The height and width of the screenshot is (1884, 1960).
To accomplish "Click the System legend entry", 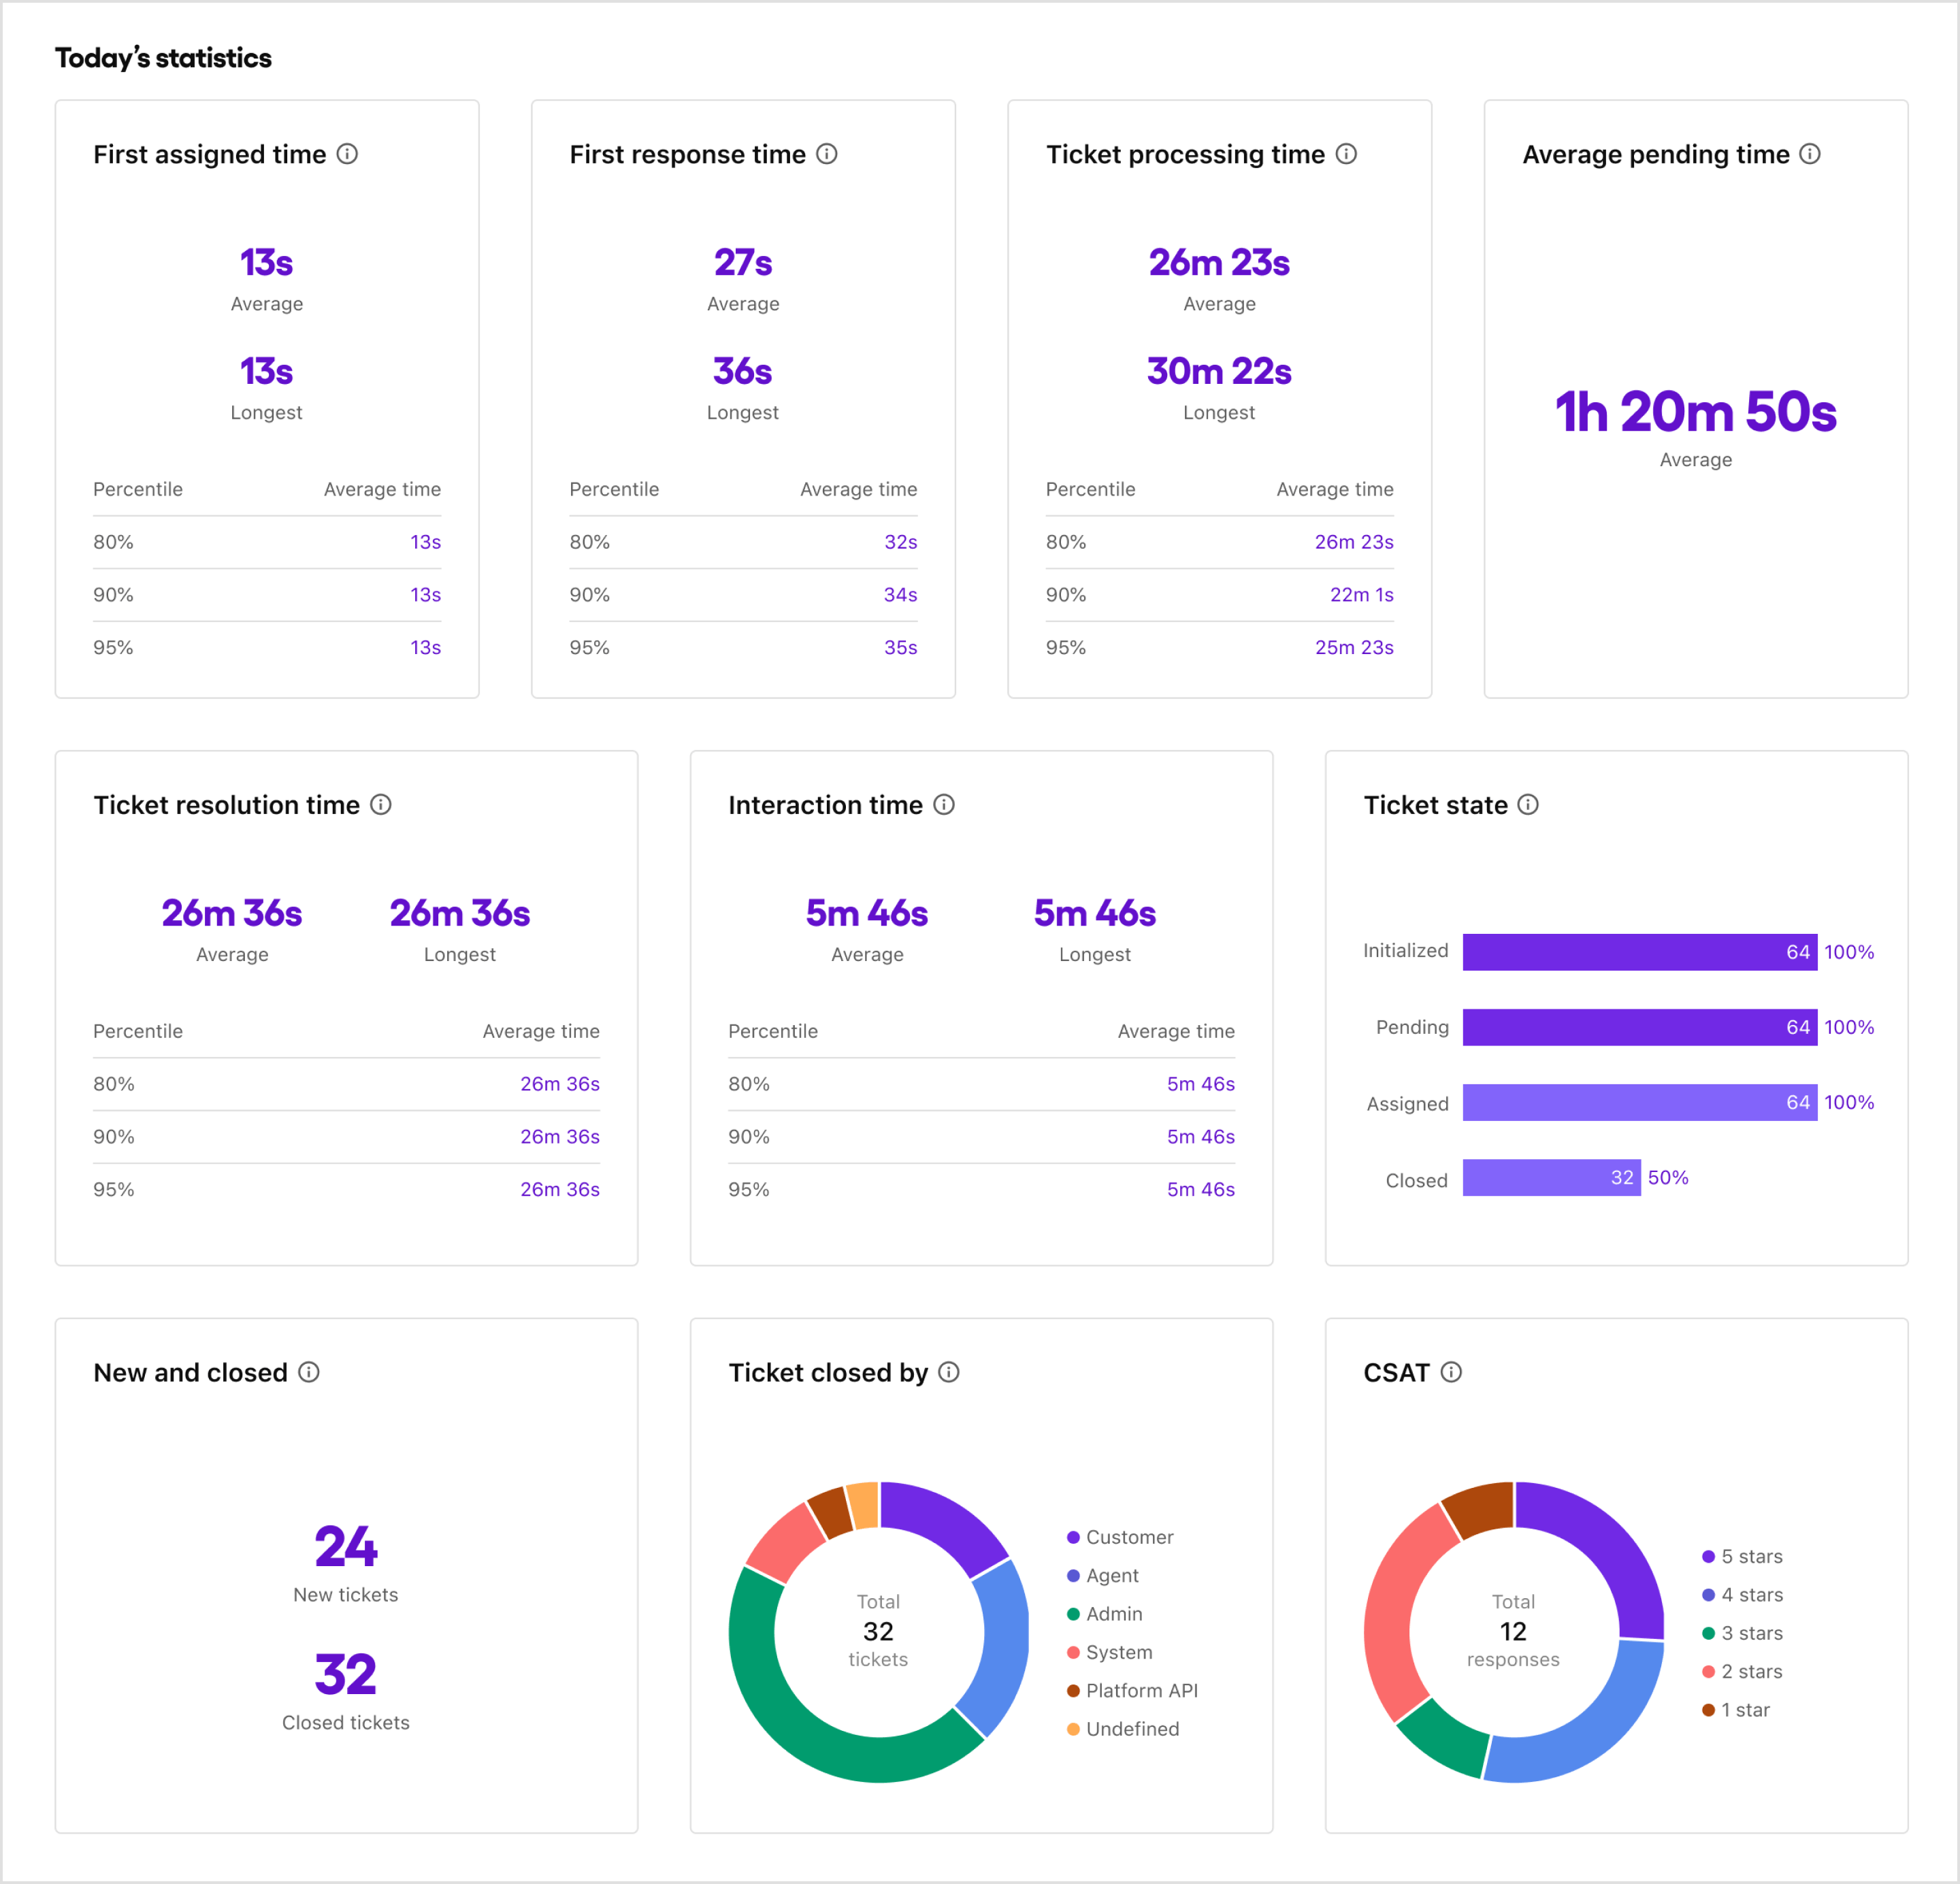I will click(1109, 1652).
